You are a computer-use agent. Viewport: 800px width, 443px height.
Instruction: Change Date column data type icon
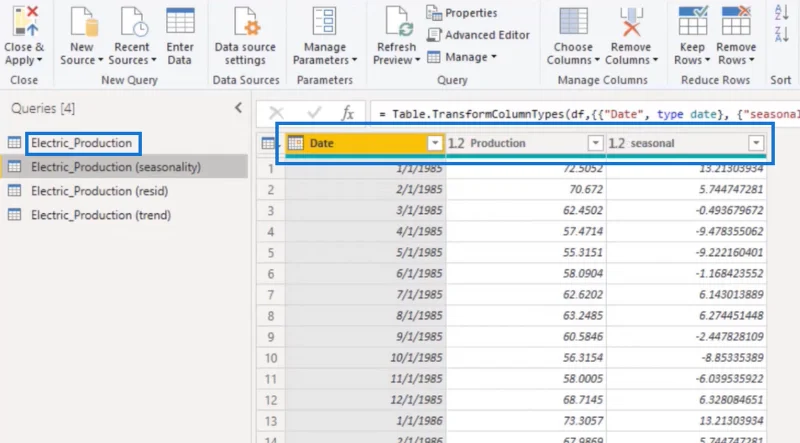point(296,143)
